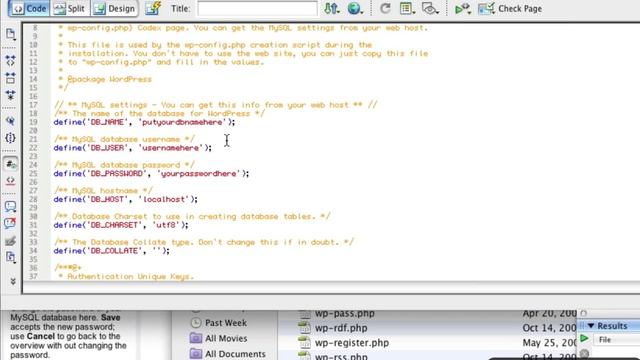Open the Open Documents icon in the coding toolbar
Image resolution: width=640 pixels, height=360 pixels.
point(11,34)
